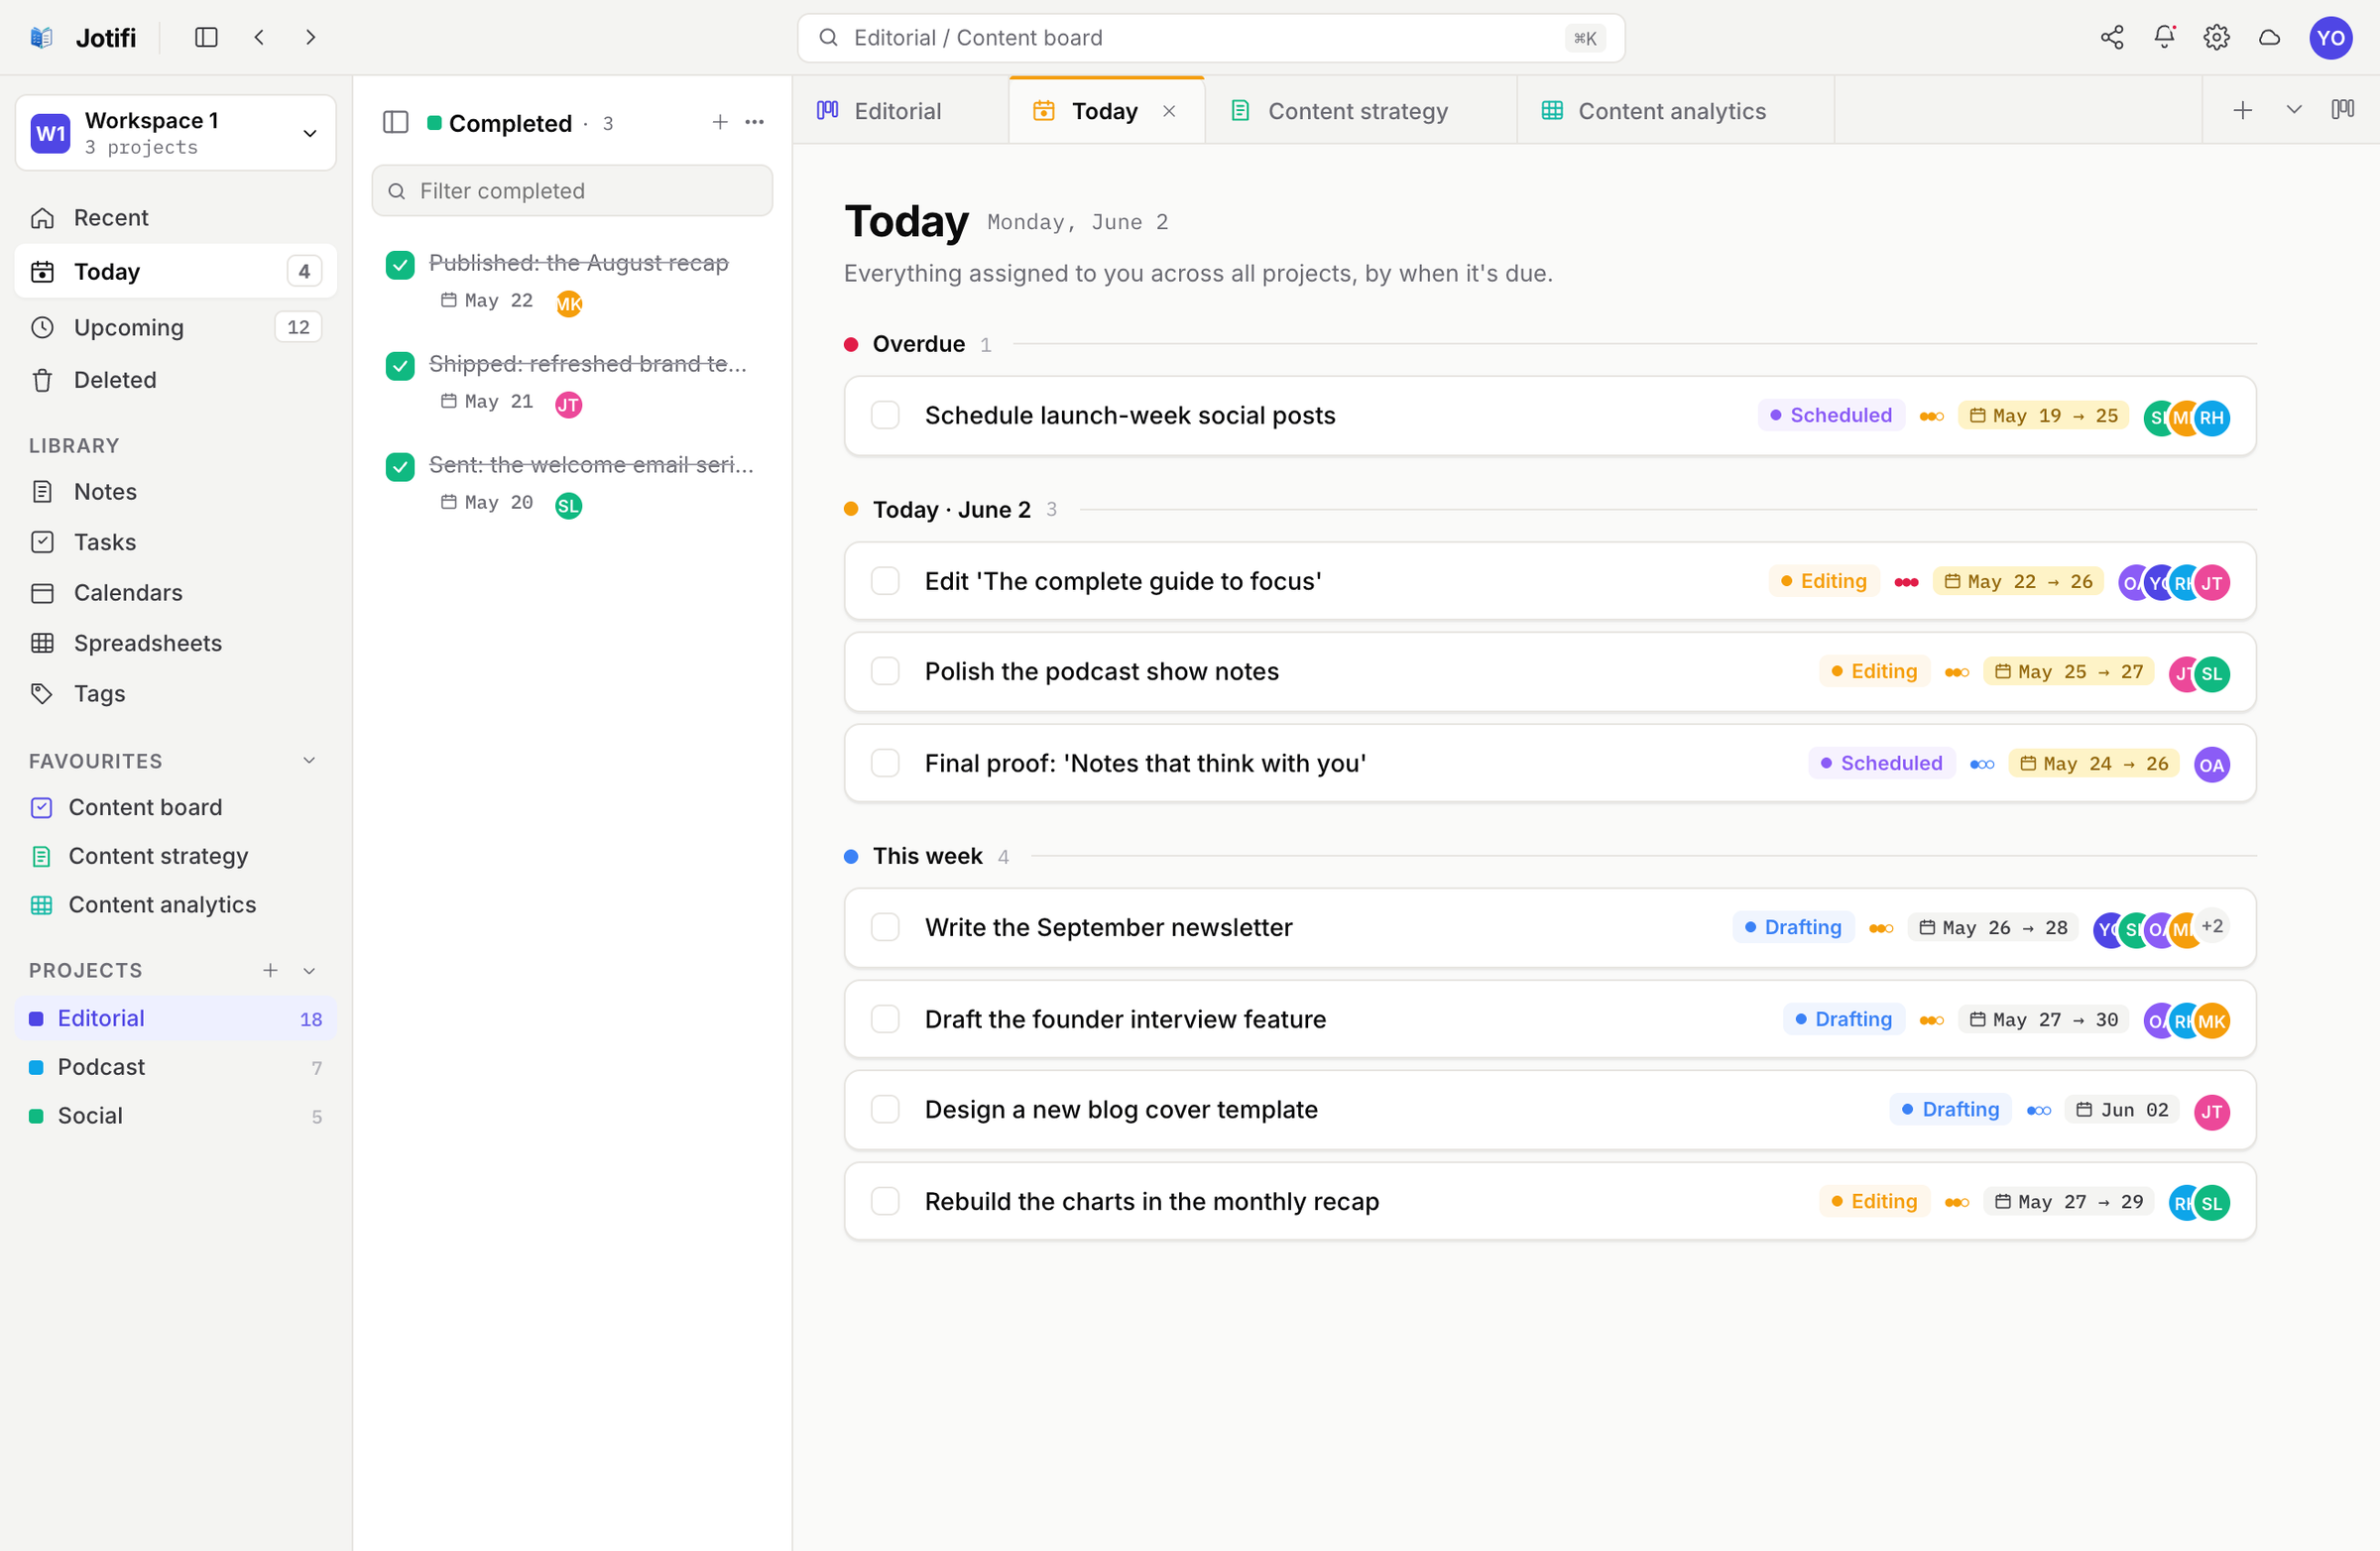Screen dimensions: 2380x1551
Task: Open Tags in the library
Action: click(x=176, y=693)
